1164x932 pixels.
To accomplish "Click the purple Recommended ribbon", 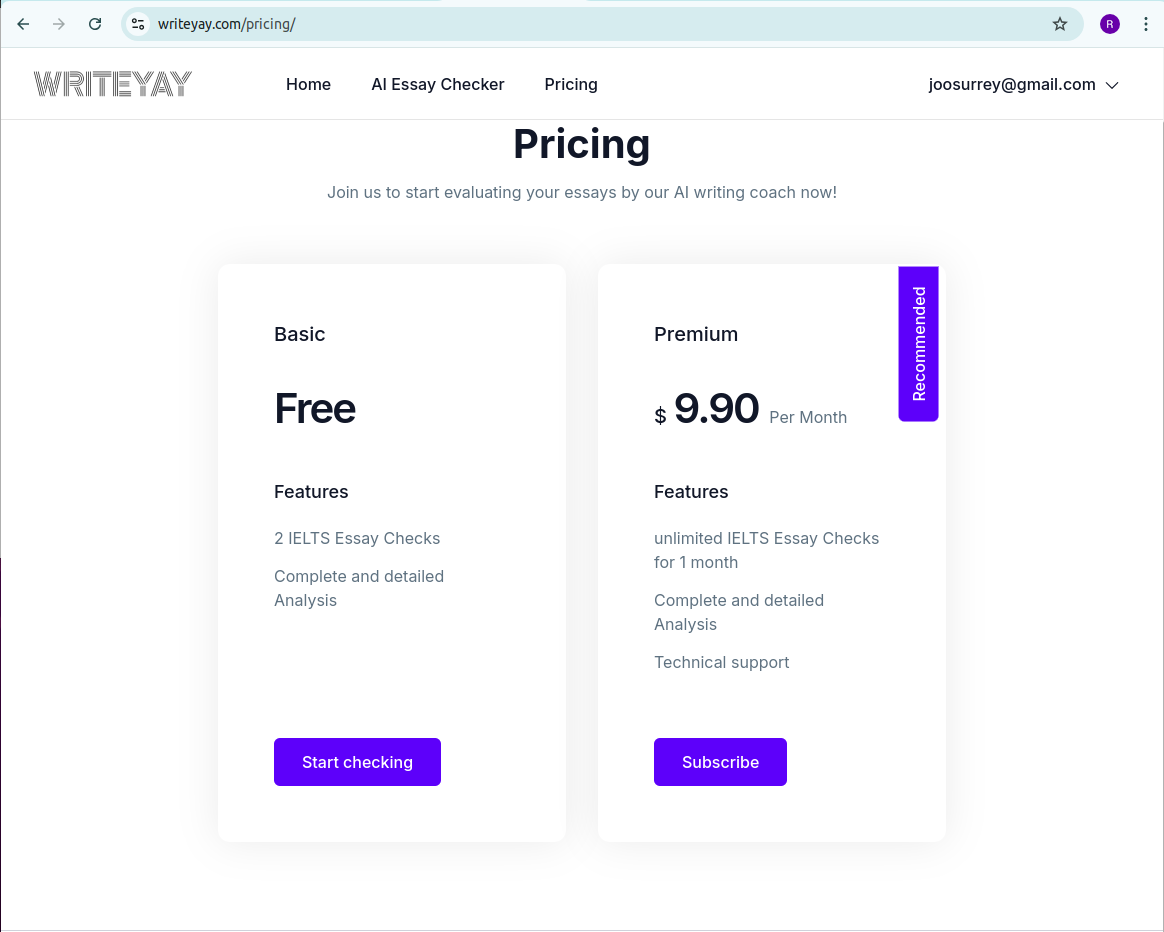I will (x=919, y=343).
